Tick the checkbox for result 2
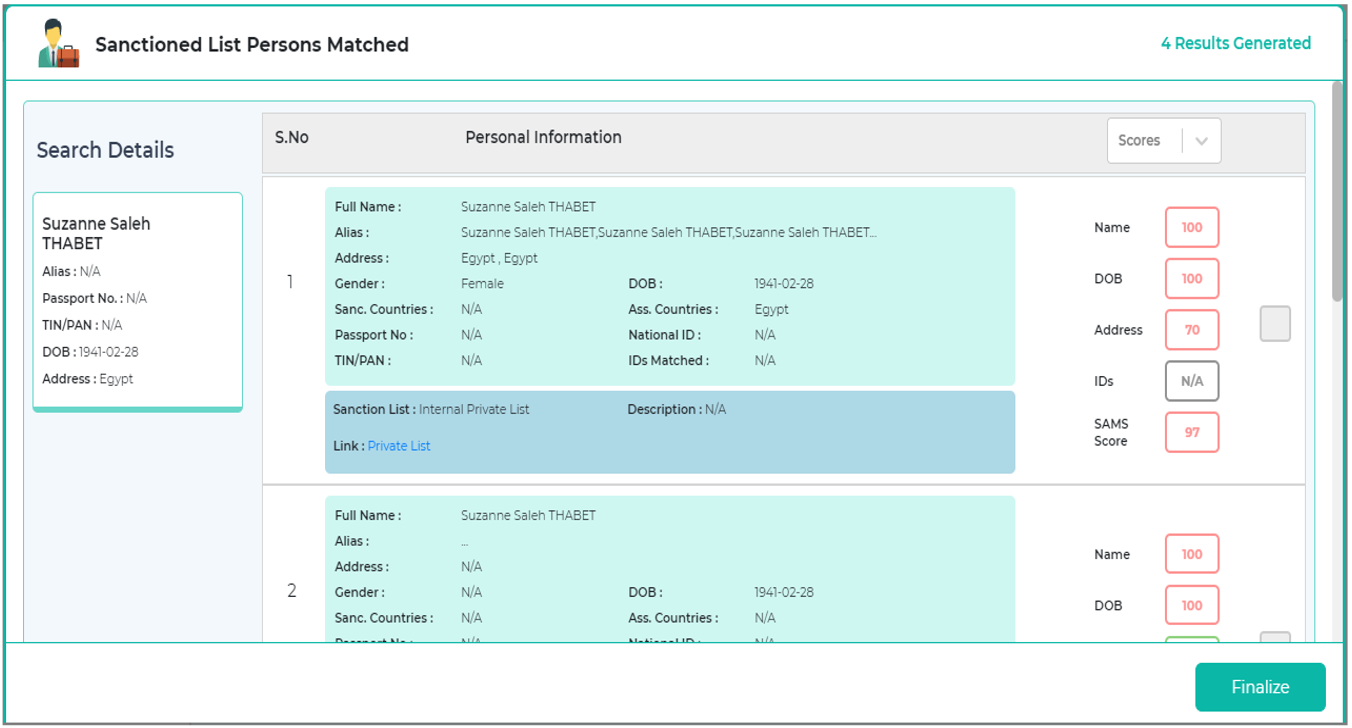This screenshot has height=728, width=1352. point(1274,638)
